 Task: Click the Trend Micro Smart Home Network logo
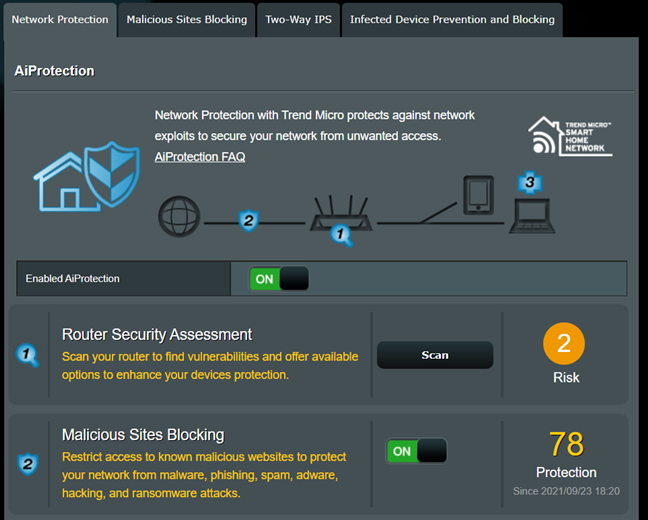pyautogui.click(x=570, y=136)
